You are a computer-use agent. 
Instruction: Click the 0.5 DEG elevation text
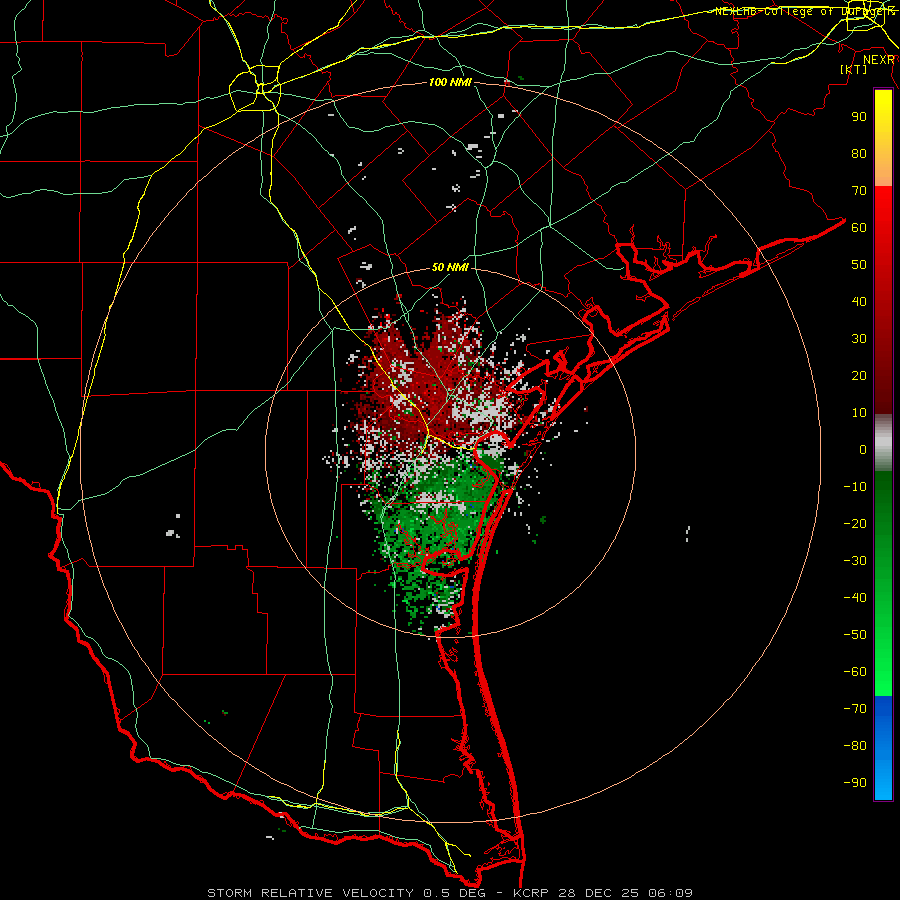click(x=454, y=893)
